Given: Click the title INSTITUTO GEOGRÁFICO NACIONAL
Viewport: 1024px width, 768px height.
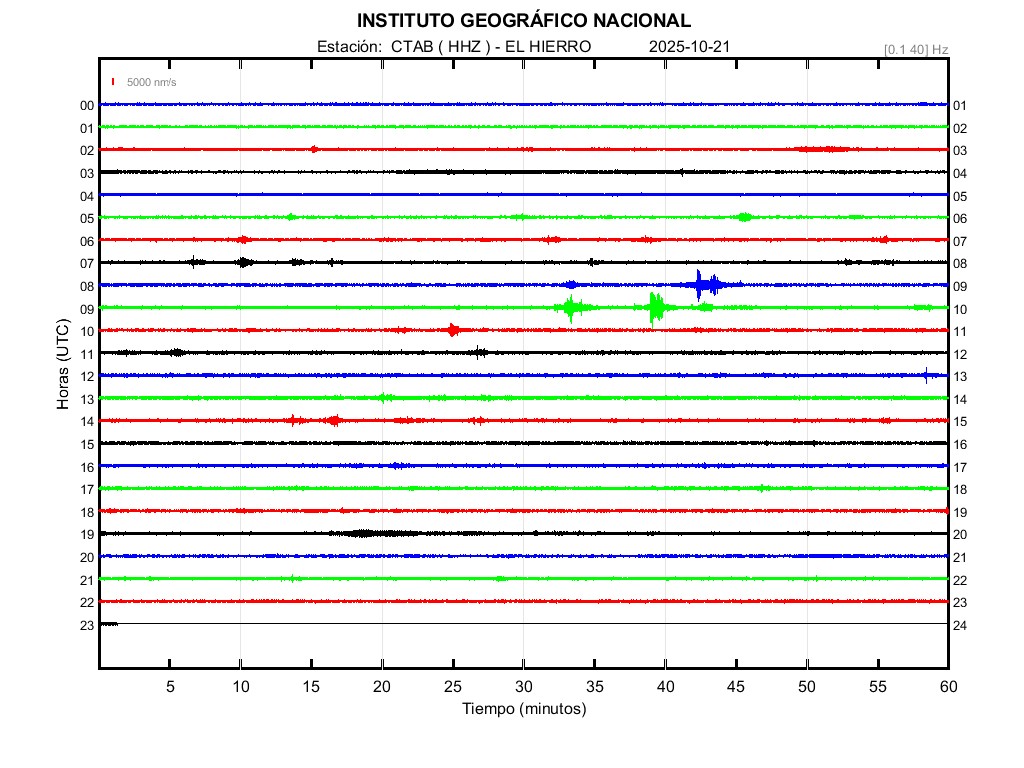Looking at the screenshot, I should coord(523,21).
